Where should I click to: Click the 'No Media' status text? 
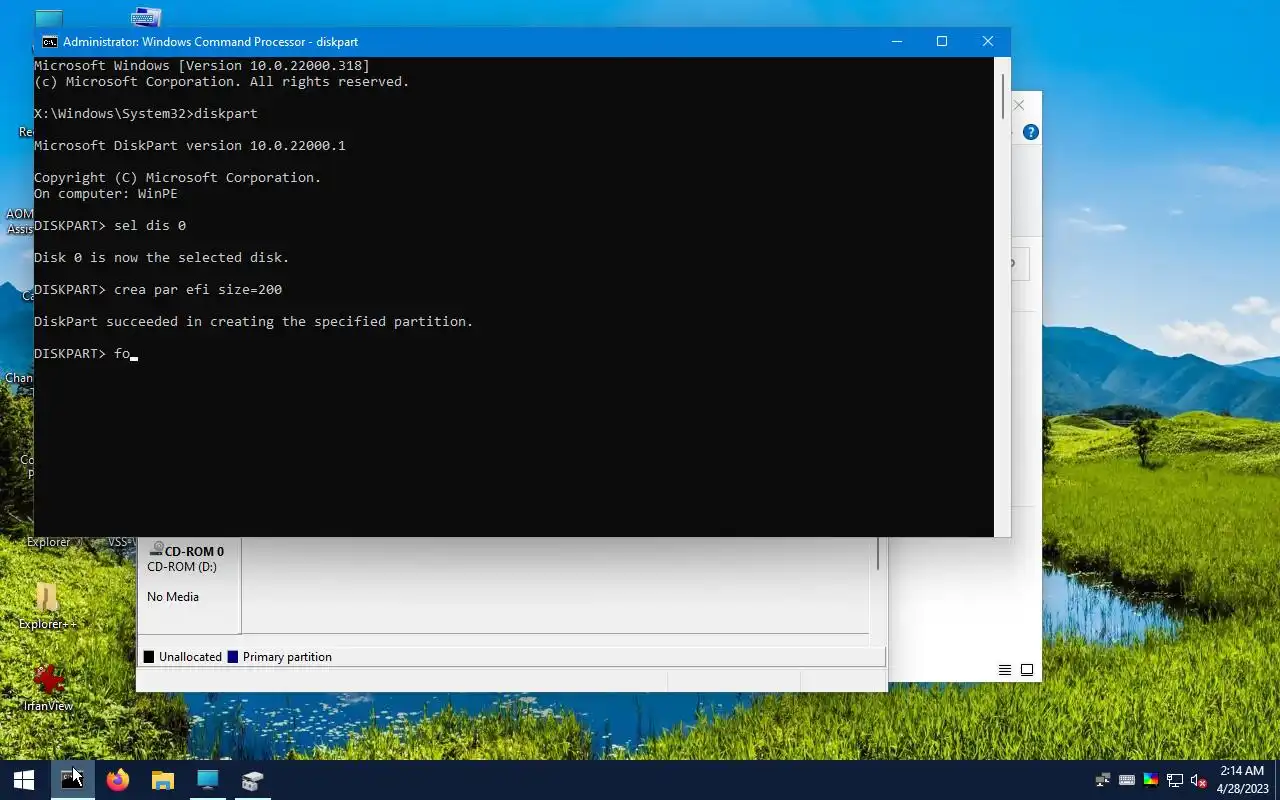click(x=173, y=597)
